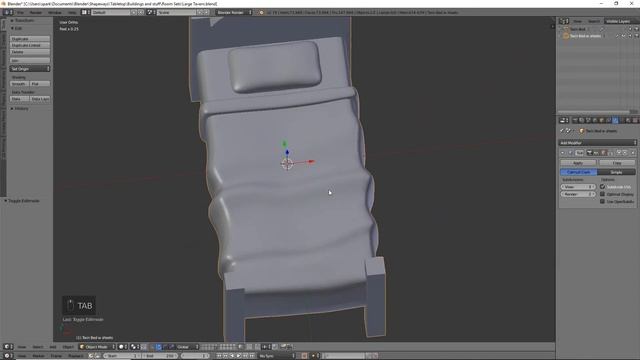The width and height of the screenshot is (640, 360).
Task: Click the screen layout field labeled Default
Action: [x=110, y=13]
